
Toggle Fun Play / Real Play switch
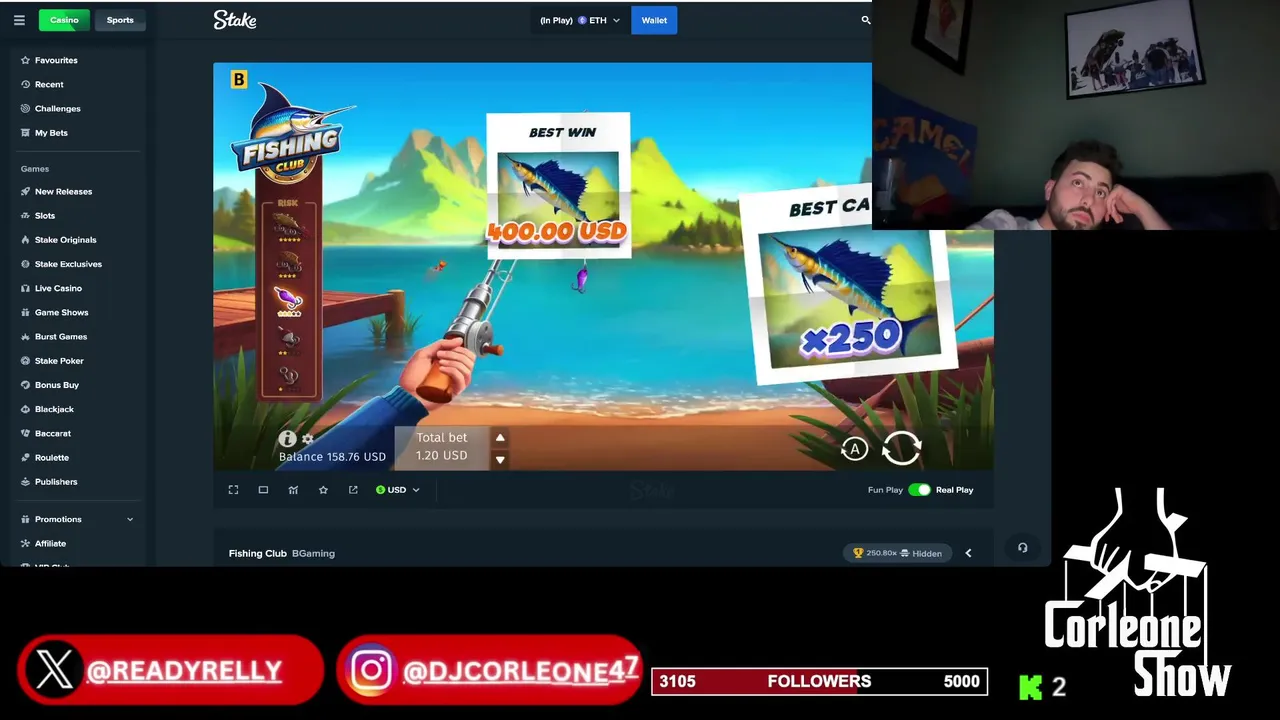click(919, 490)
